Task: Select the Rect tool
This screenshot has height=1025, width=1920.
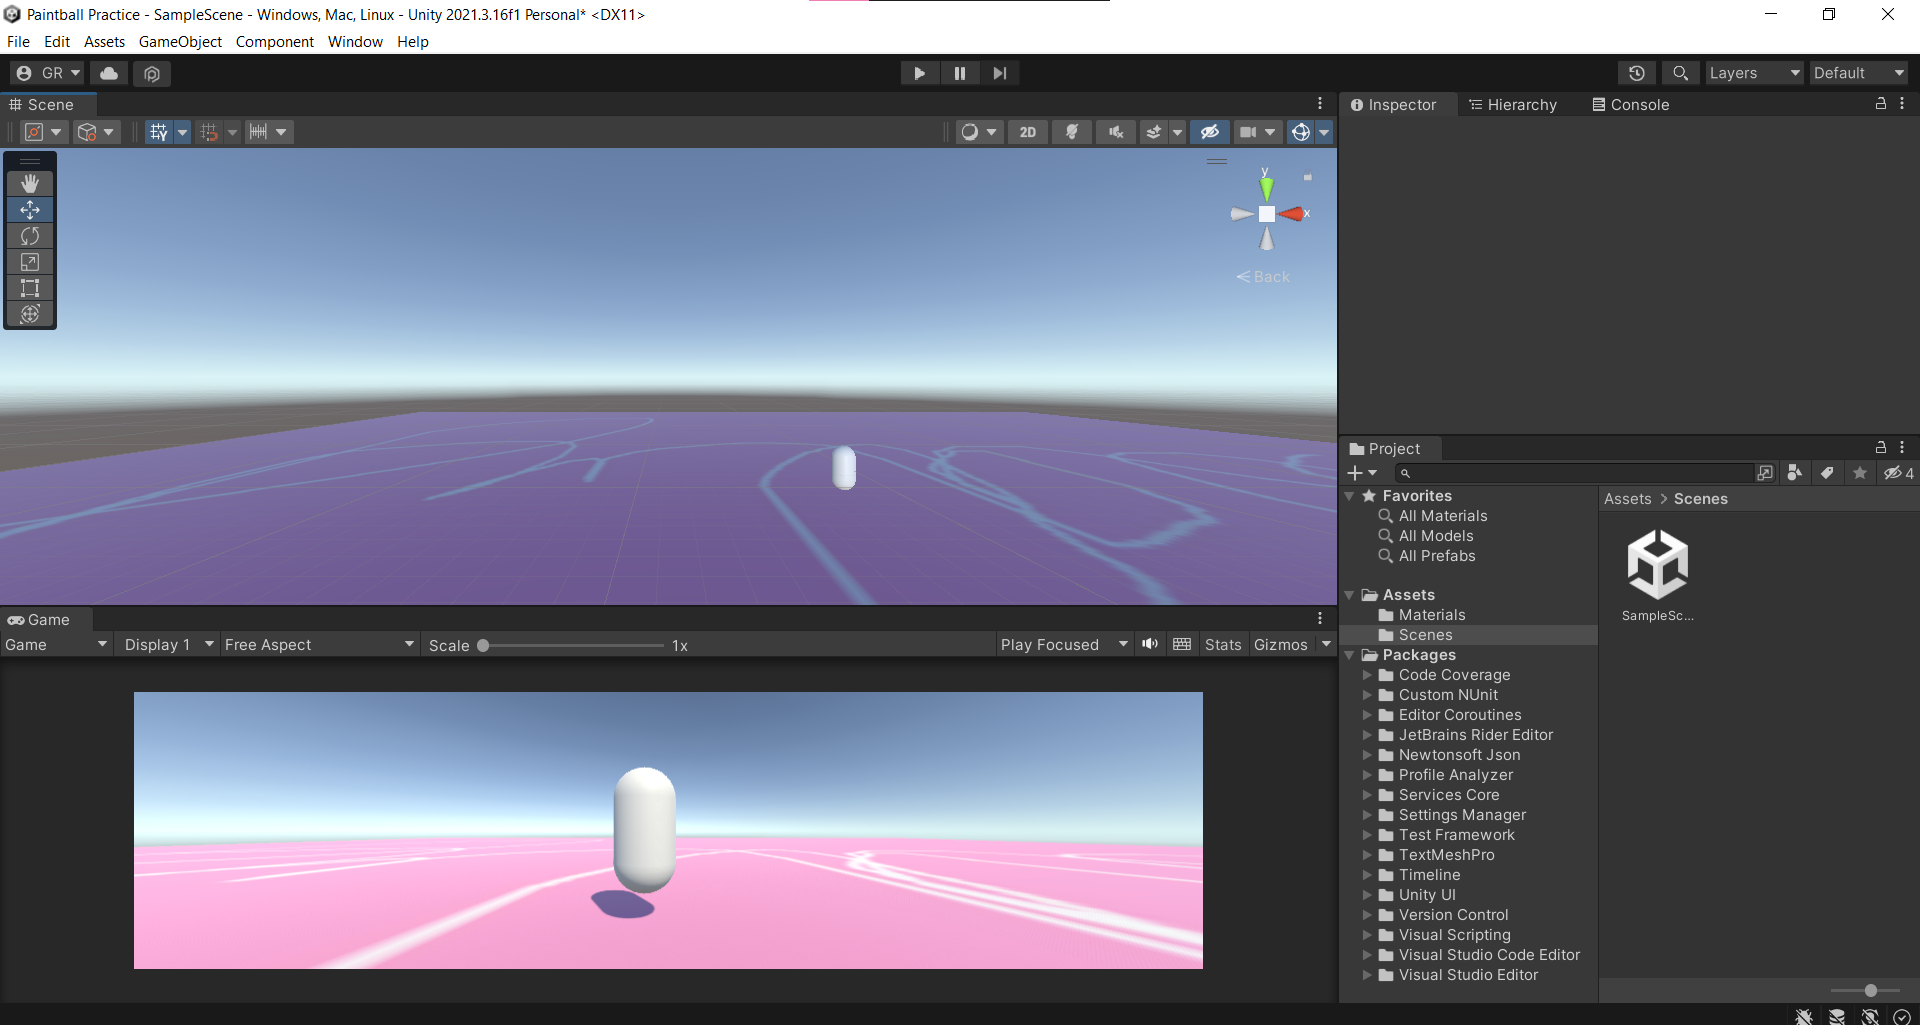Action: [30, 288]
